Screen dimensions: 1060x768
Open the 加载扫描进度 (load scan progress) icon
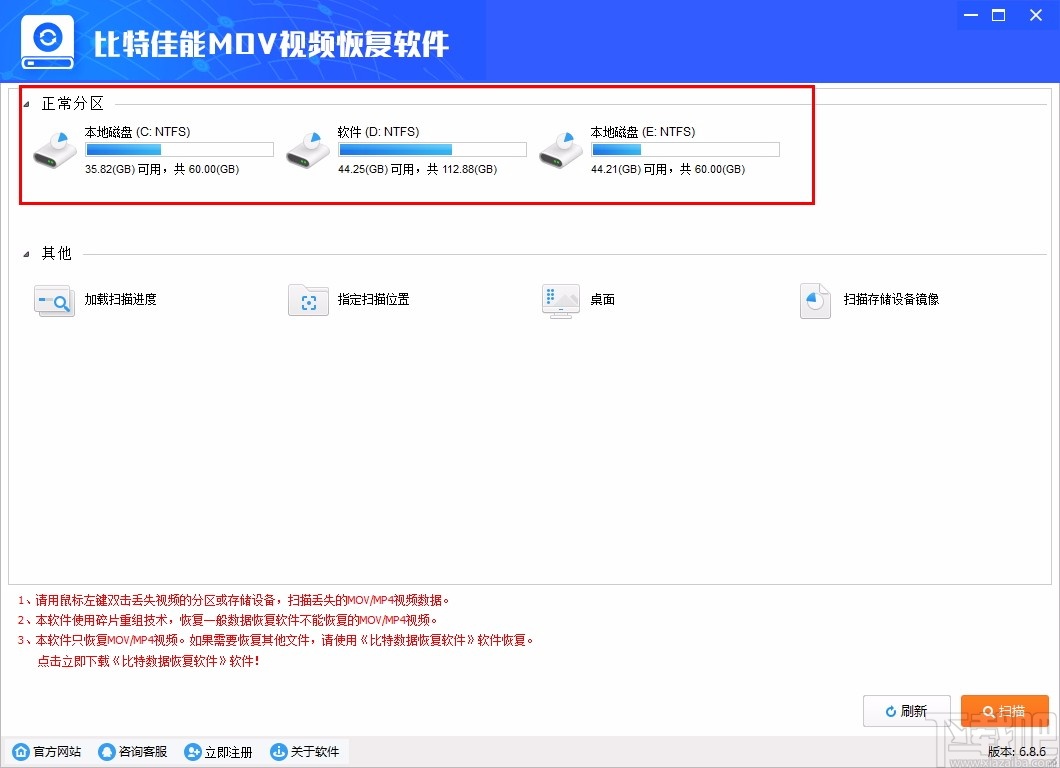(53, 300)
